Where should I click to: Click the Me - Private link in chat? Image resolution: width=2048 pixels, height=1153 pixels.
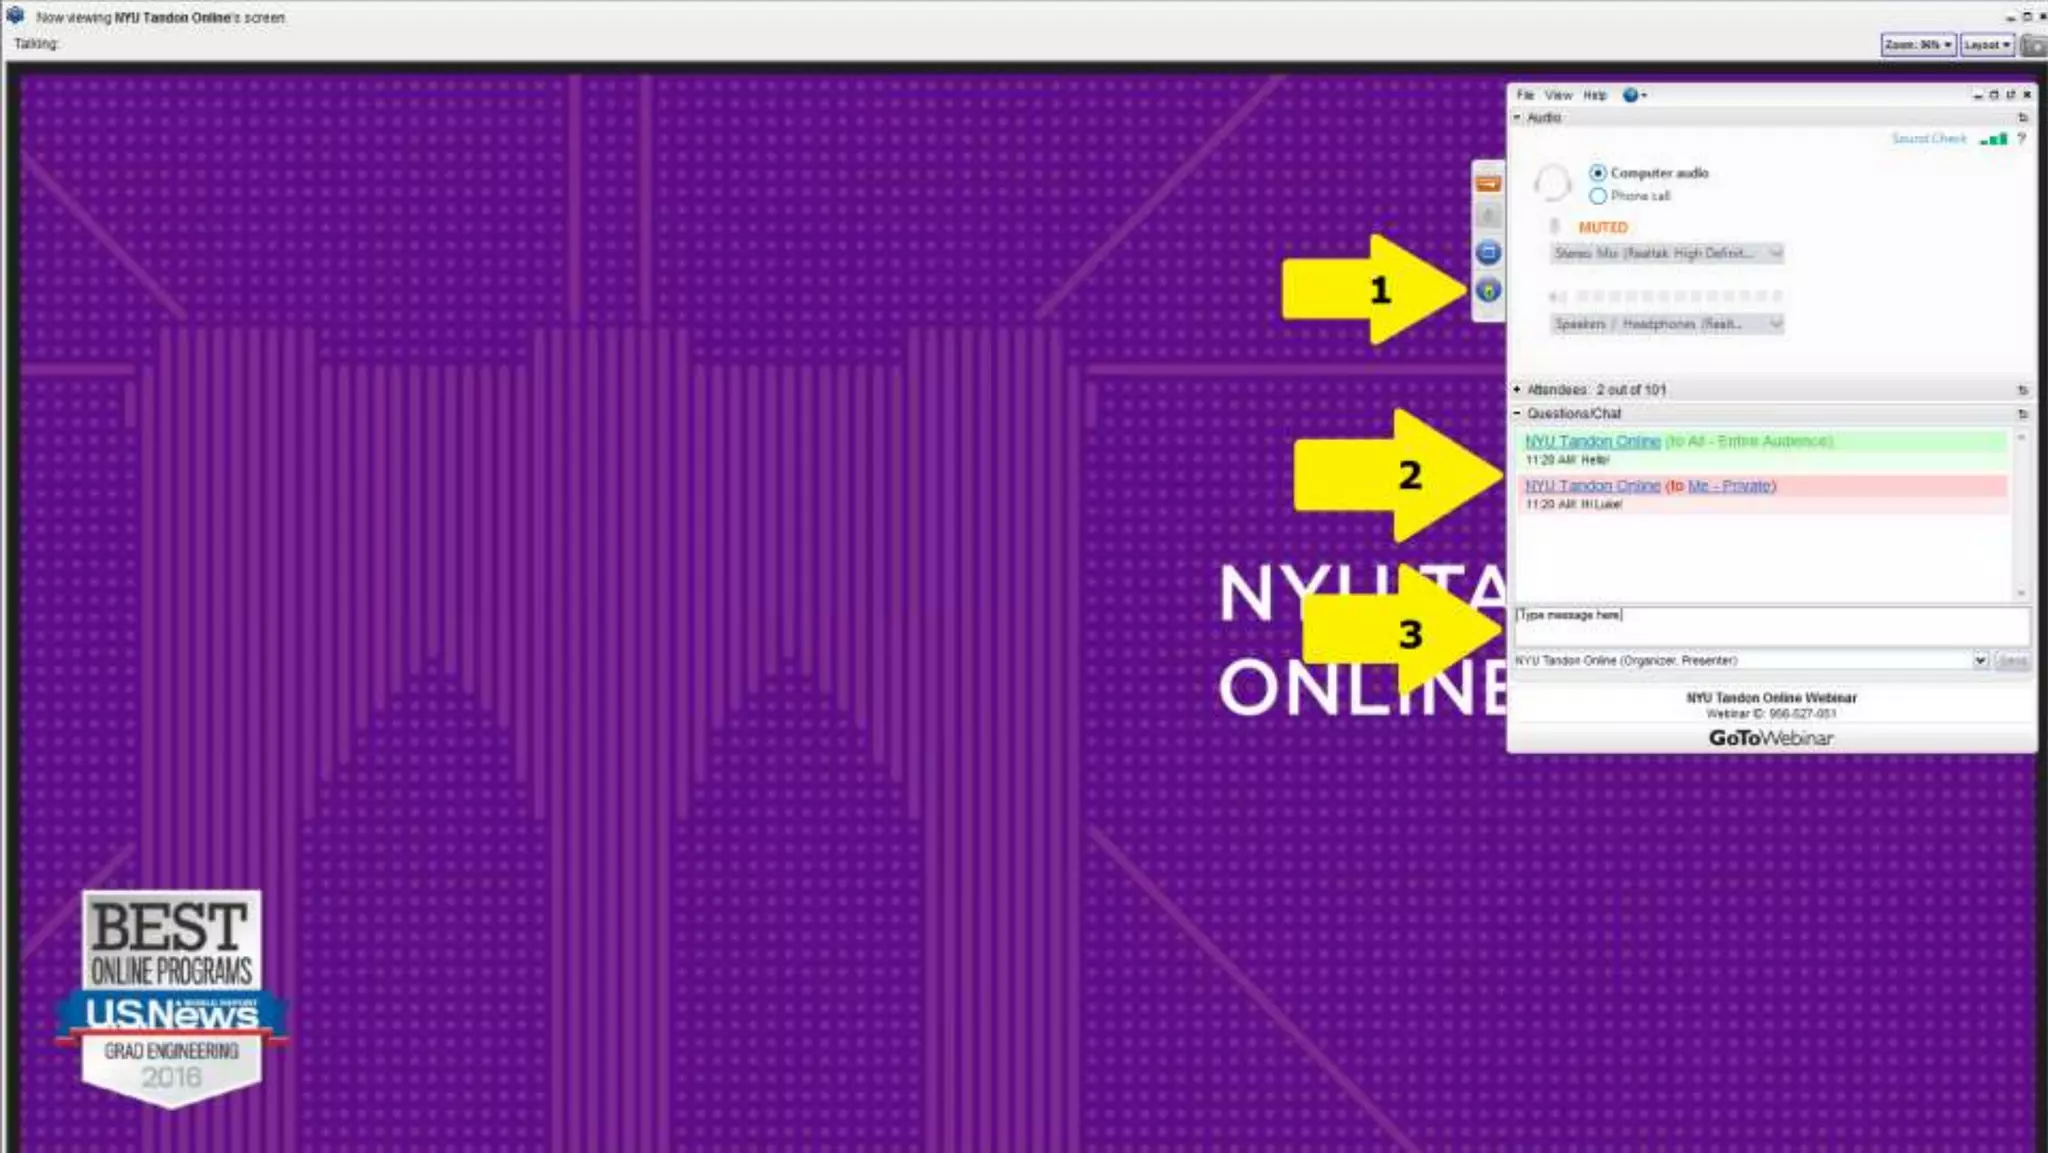click(x=1731, y=486)
